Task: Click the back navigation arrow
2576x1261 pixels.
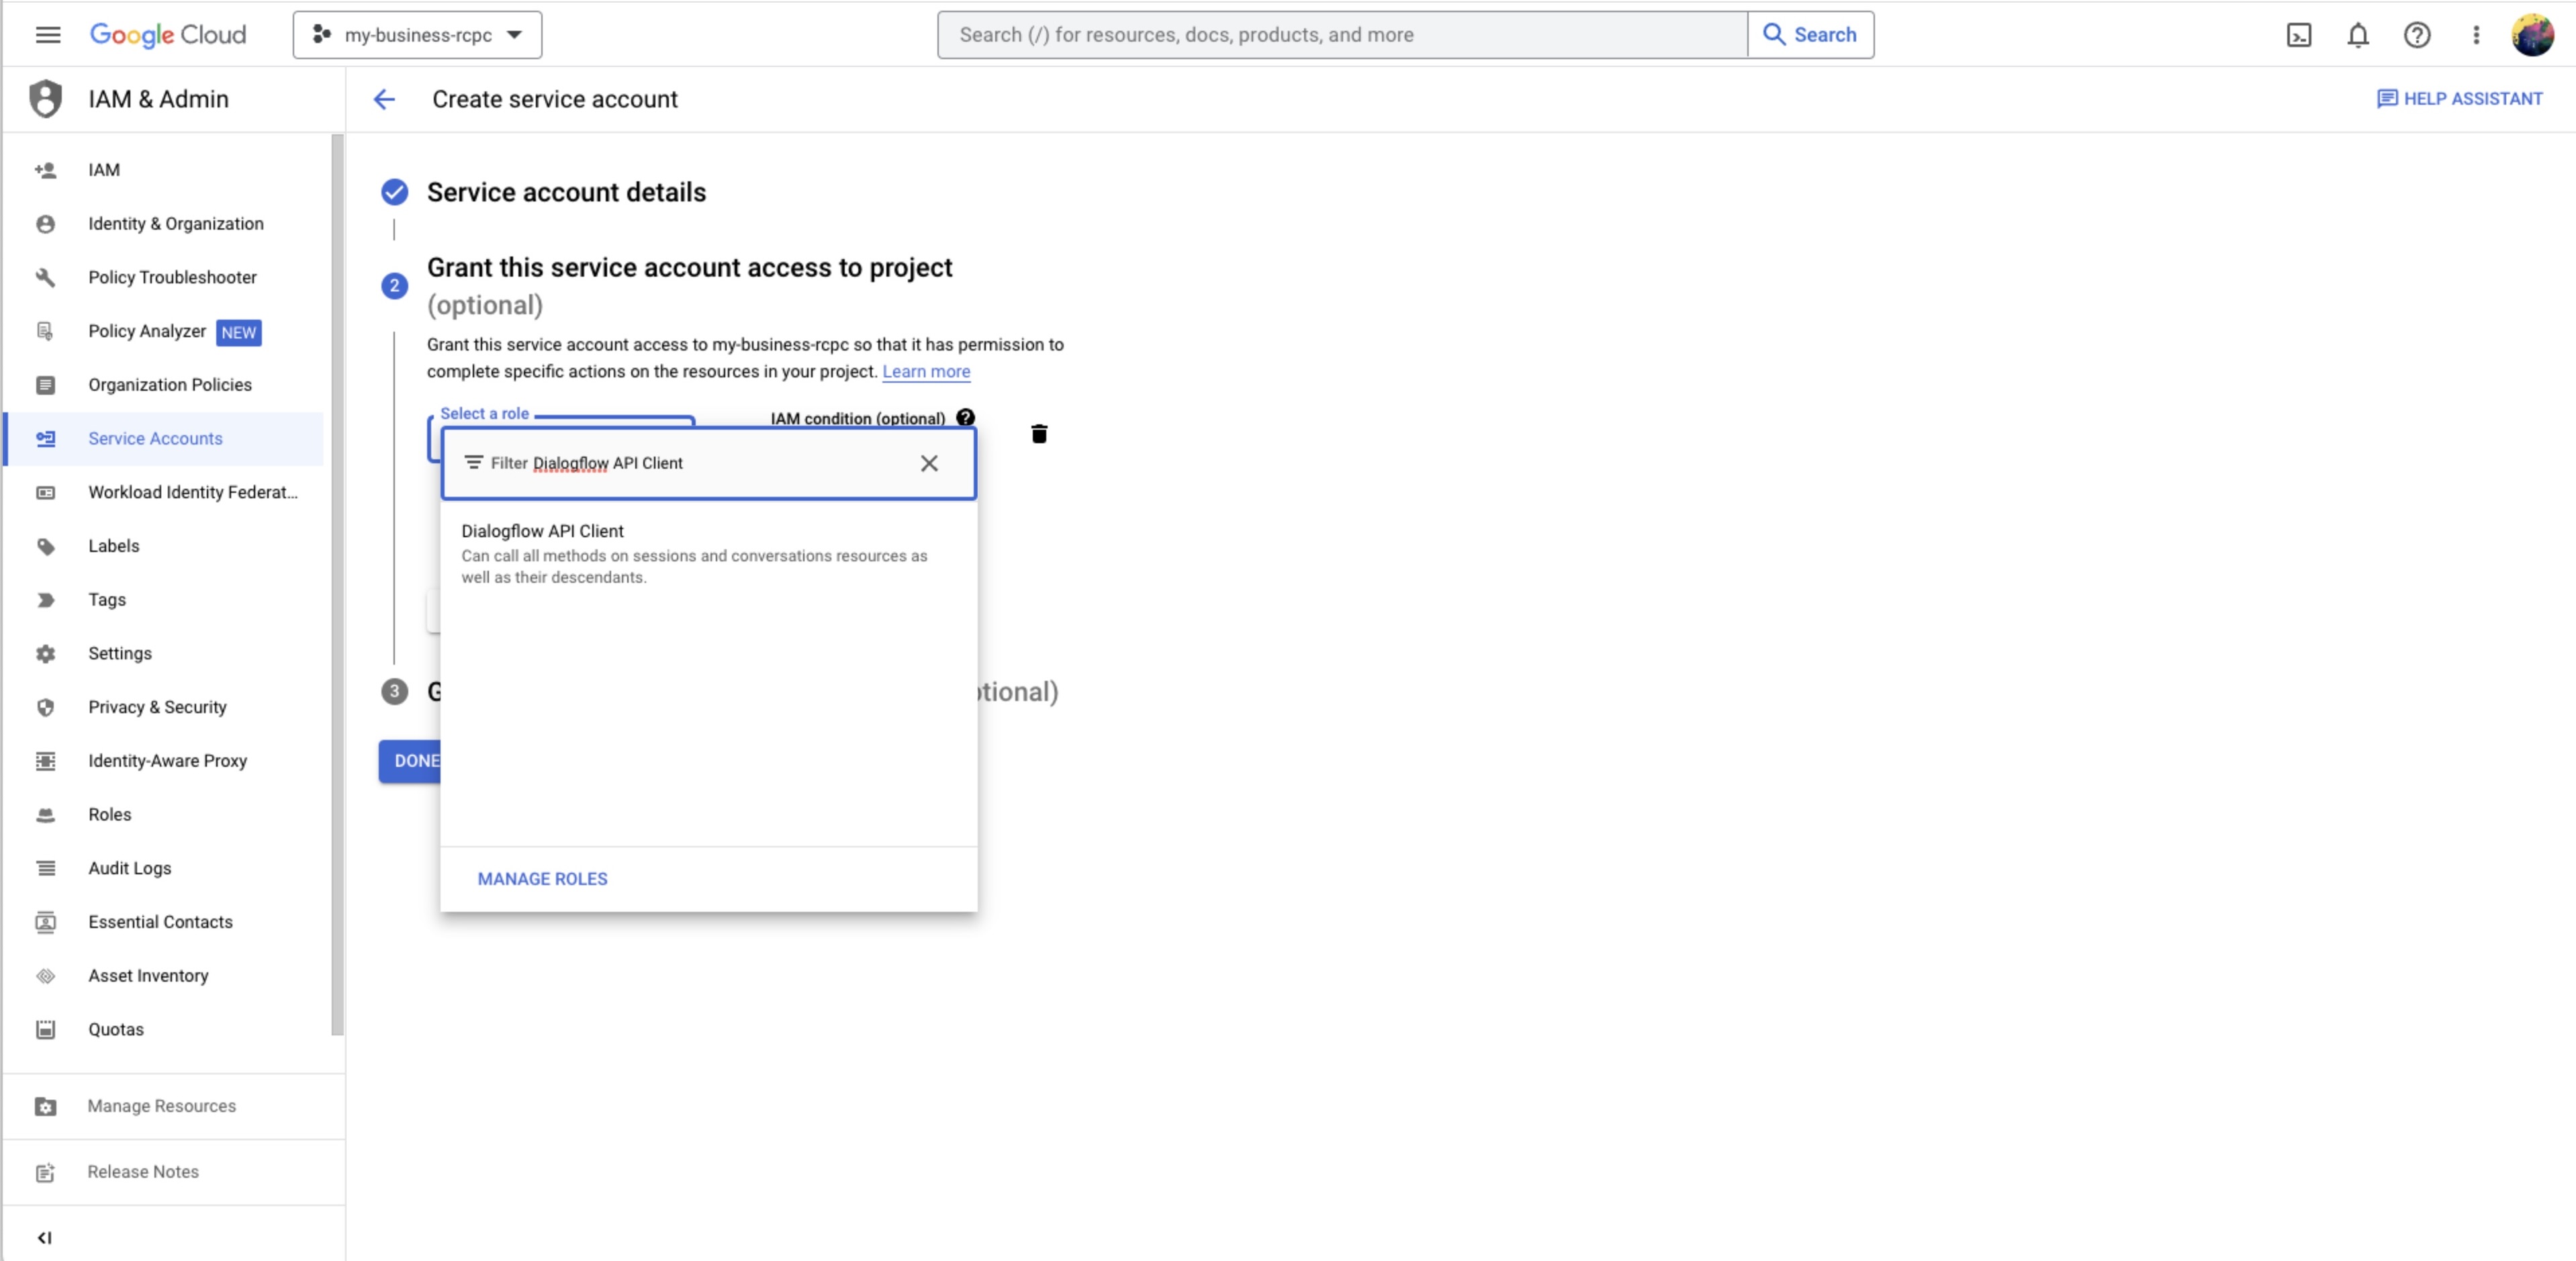Action: [x=383, y=99]
